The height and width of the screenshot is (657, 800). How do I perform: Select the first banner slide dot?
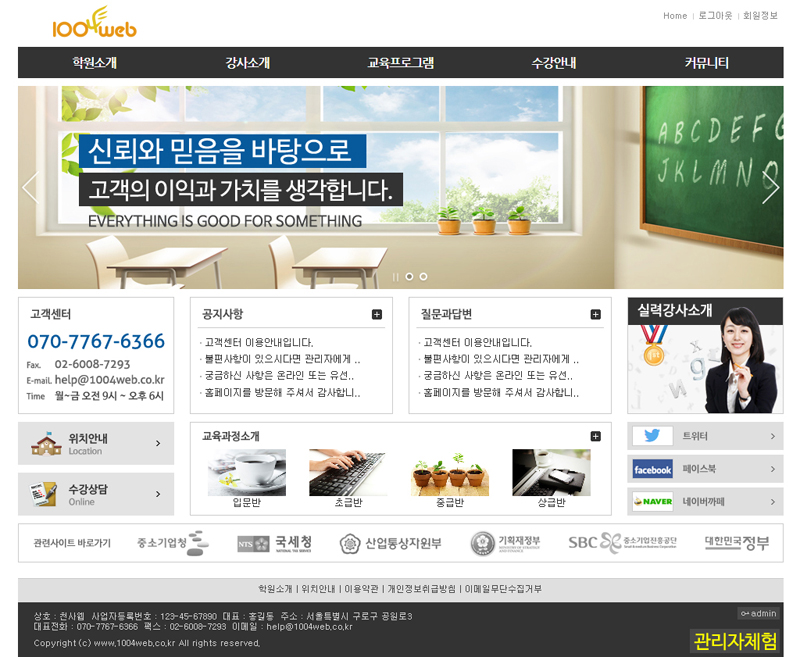[x=409, y=276]
